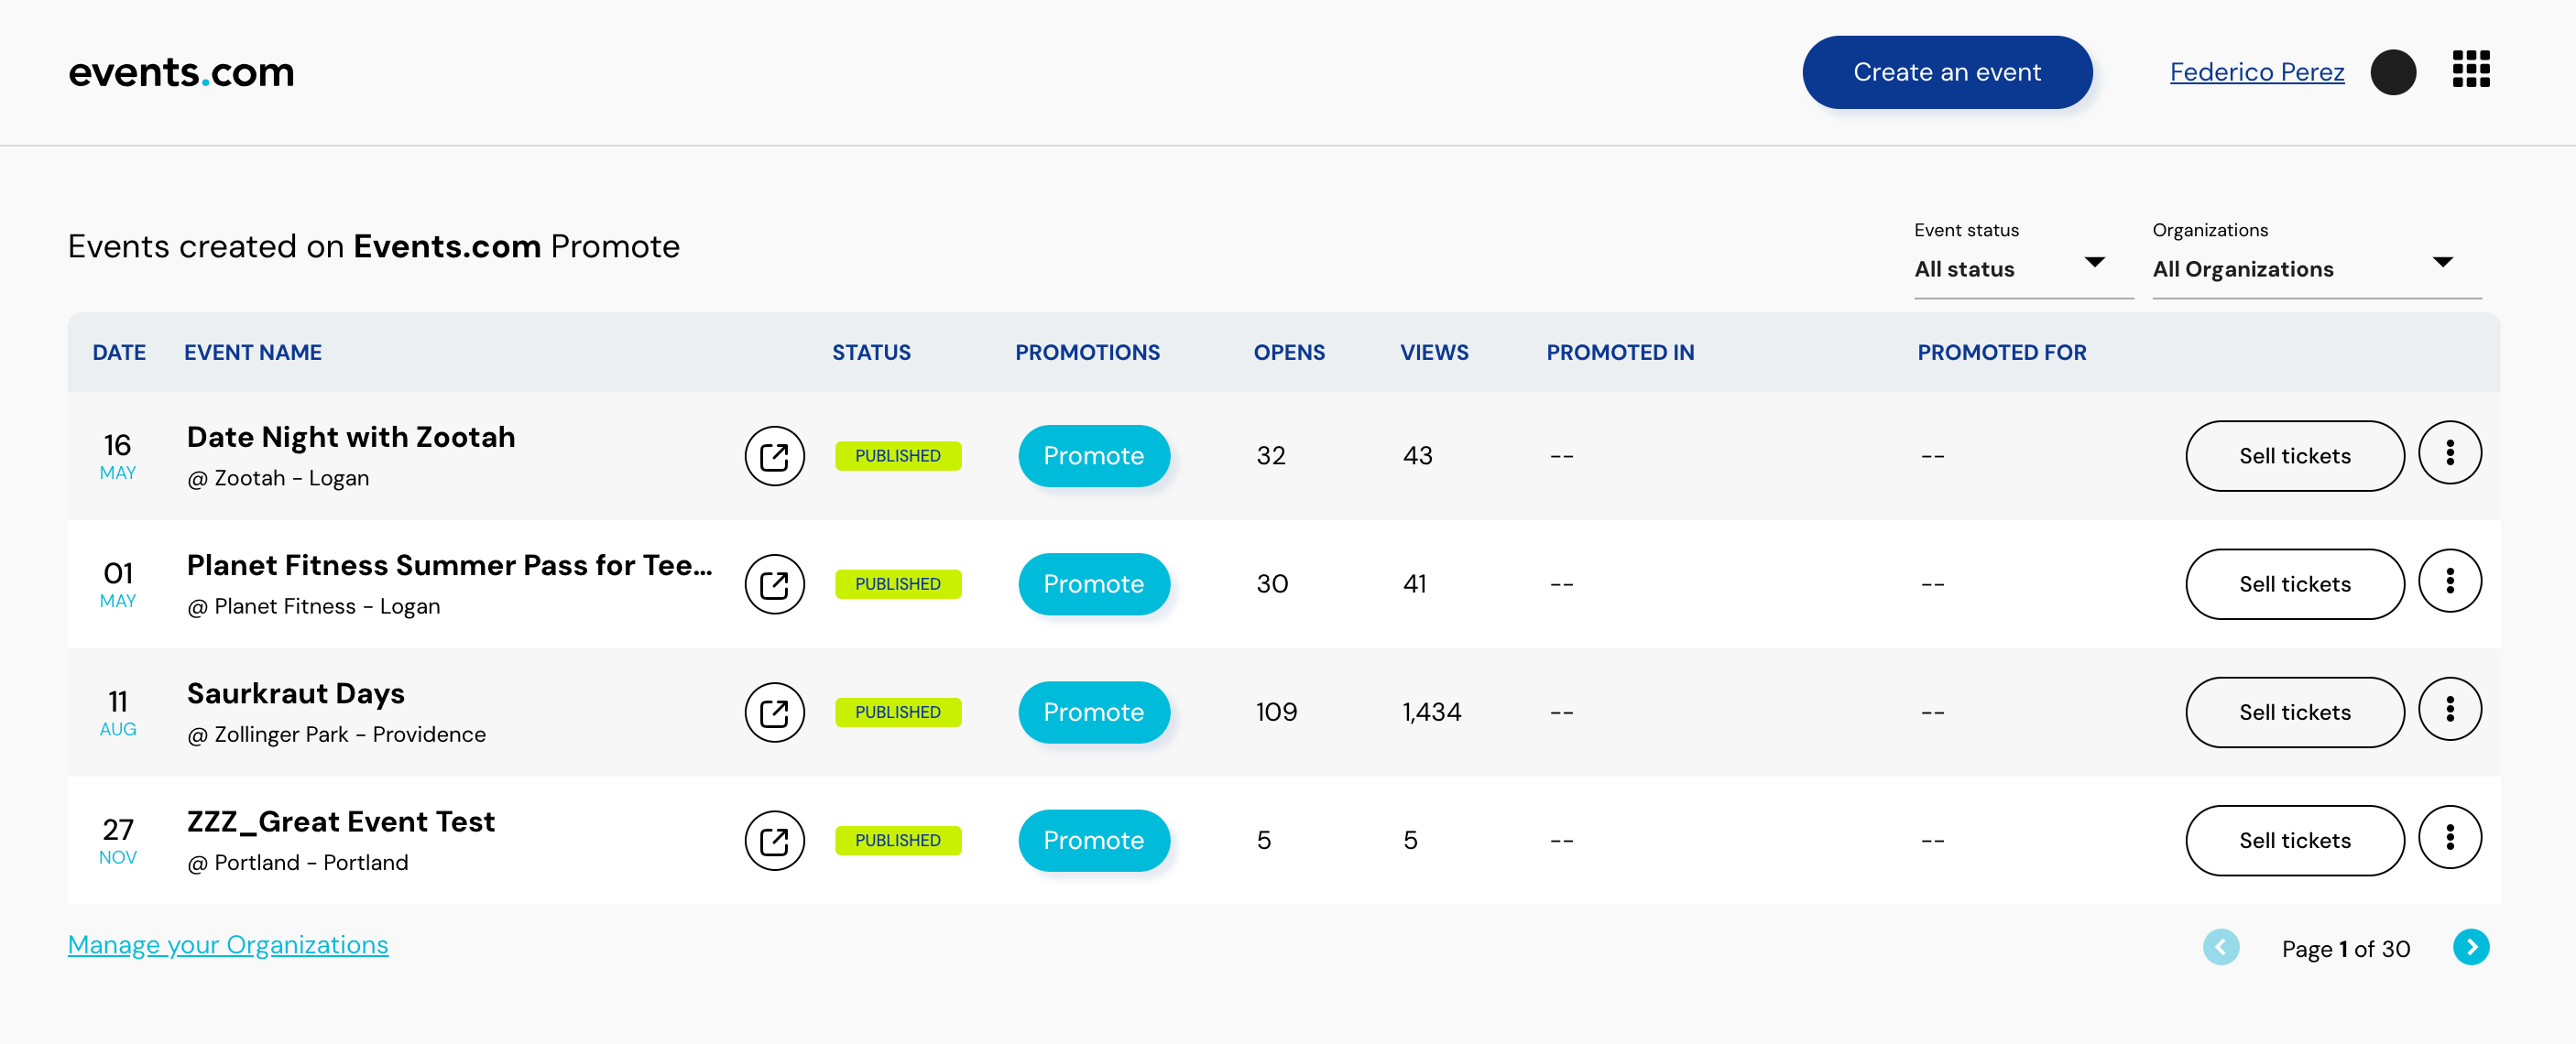This screenshot has height=1044, width=2576.
Task: Promote the Planet Fitness Summer Pass event
Action: coord(1093,584)
